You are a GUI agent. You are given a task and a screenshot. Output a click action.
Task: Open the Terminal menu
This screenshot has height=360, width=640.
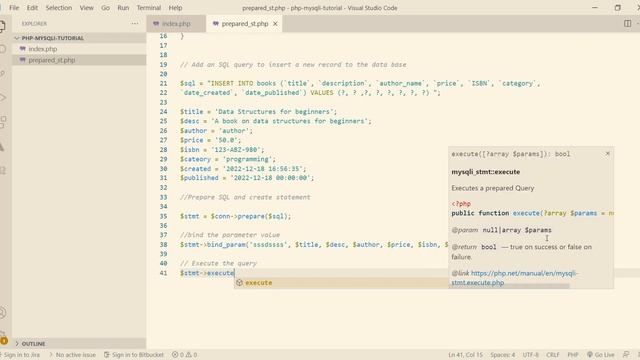[x=149, y=8]
